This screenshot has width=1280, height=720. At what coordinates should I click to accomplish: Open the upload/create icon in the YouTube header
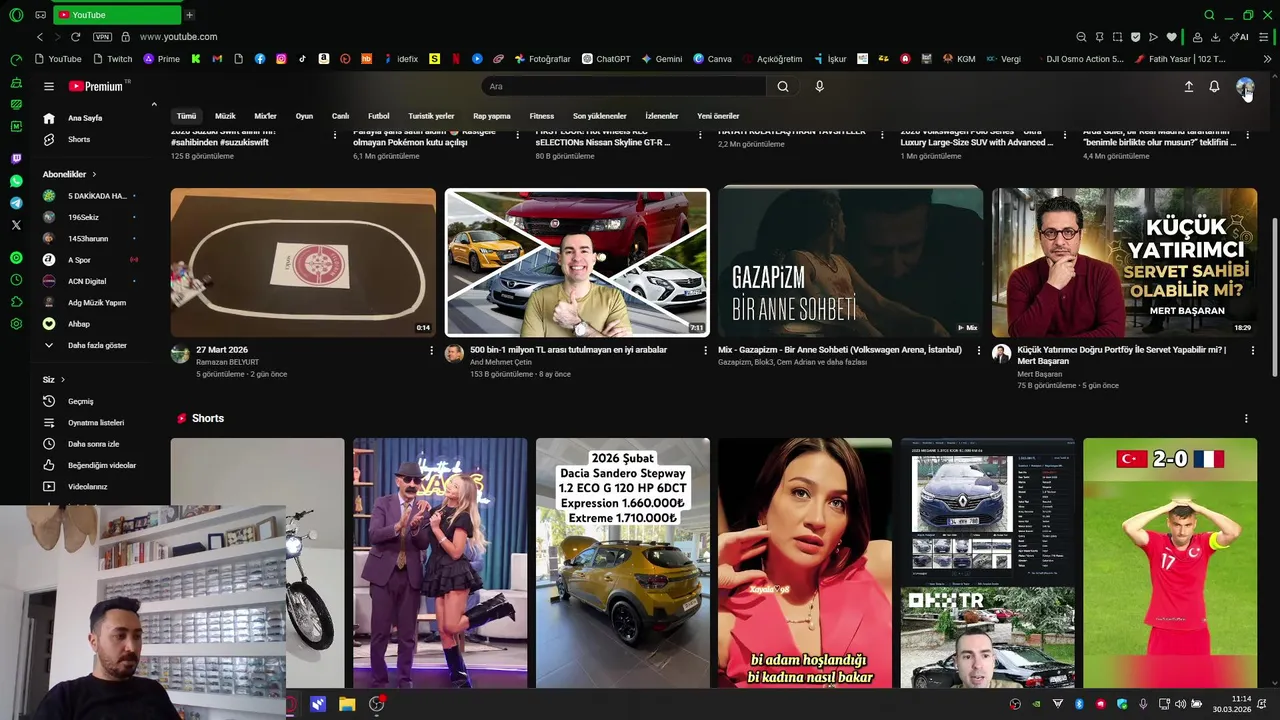point(1189,87)
